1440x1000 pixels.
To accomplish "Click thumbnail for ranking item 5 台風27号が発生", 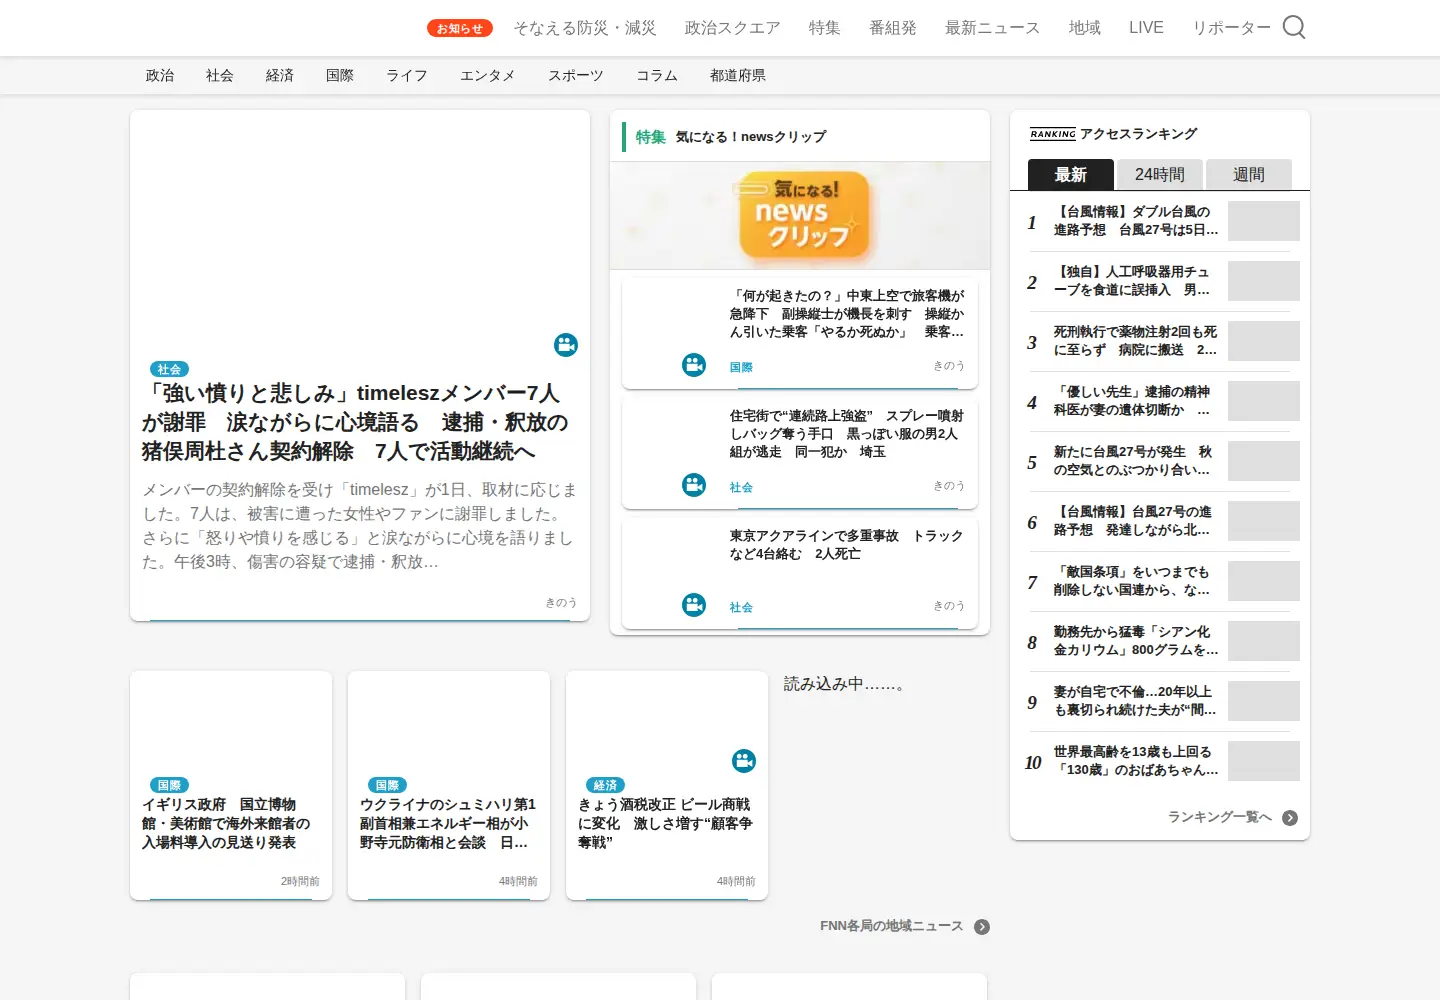I will [1264, 461].
